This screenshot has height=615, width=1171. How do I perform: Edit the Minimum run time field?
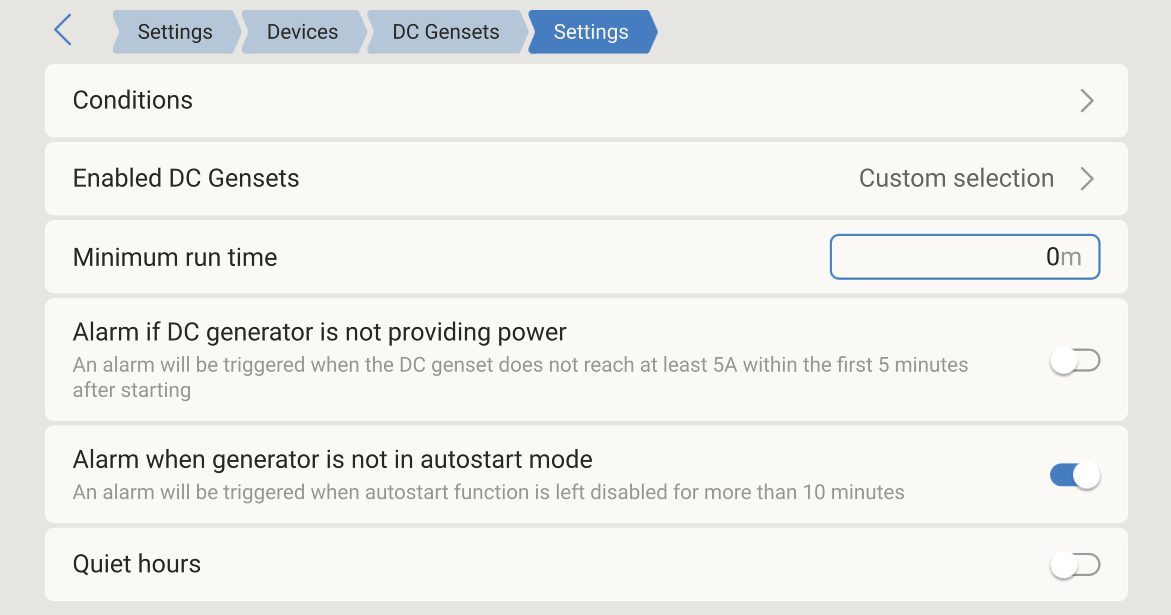[x=965, y=257]
